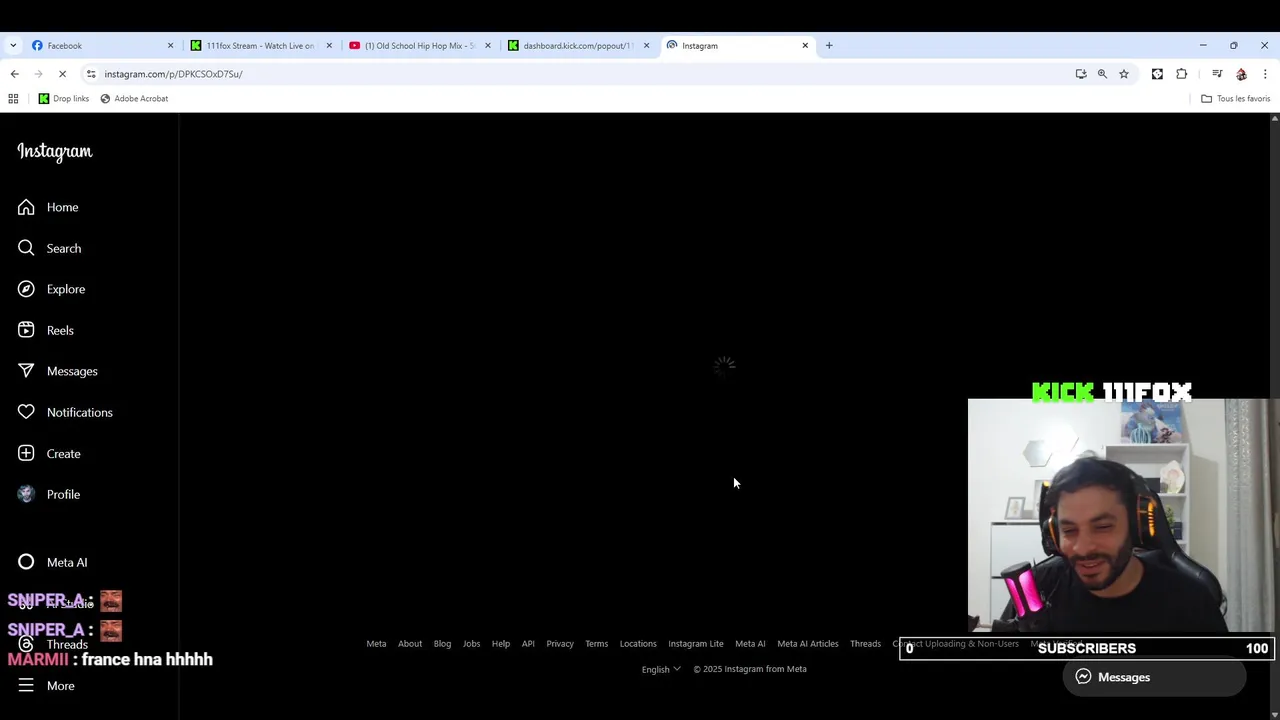
Task: Click the Search magnifier icon
Action: pos(26,248)
